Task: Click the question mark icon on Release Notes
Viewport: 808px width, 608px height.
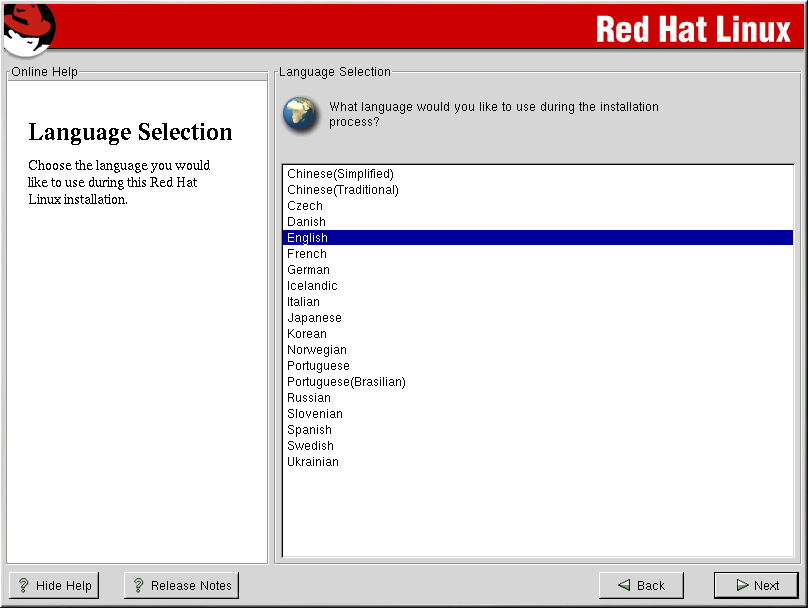Action: point(138,586)
